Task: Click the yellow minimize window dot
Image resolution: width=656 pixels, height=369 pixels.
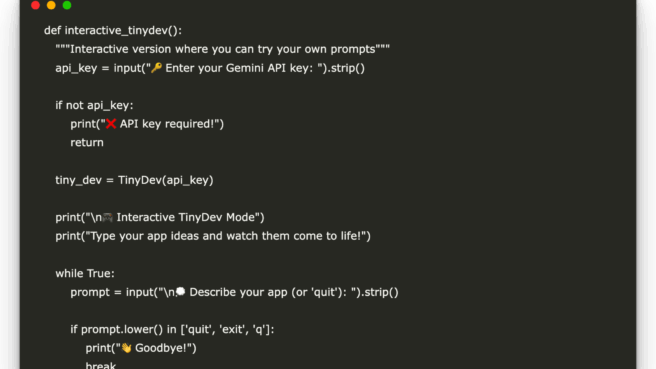Action: coord(51,5)
